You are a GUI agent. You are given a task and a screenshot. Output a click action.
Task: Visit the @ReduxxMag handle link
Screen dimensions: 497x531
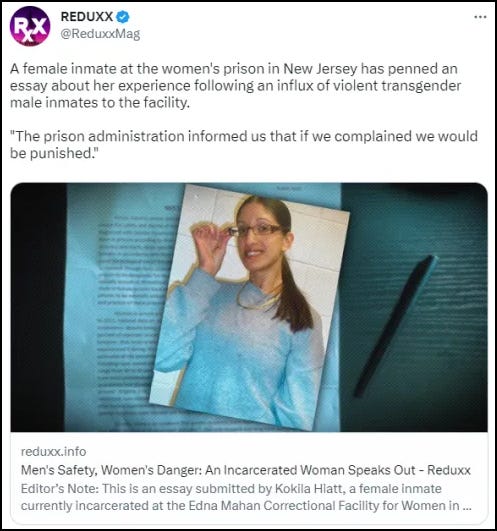pos(100,34)
